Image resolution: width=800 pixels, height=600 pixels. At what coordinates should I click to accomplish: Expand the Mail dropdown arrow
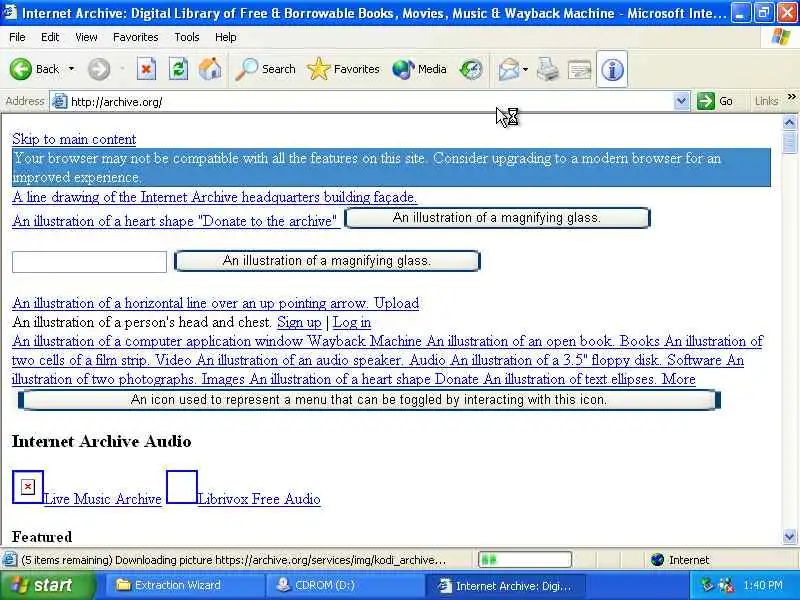[x=526, y=69]
